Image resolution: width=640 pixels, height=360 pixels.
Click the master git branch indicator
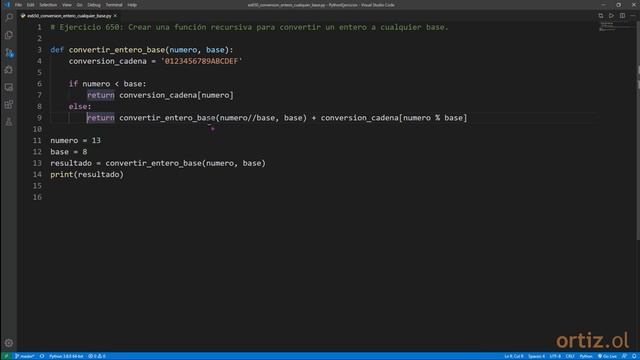tap(24, 356)
